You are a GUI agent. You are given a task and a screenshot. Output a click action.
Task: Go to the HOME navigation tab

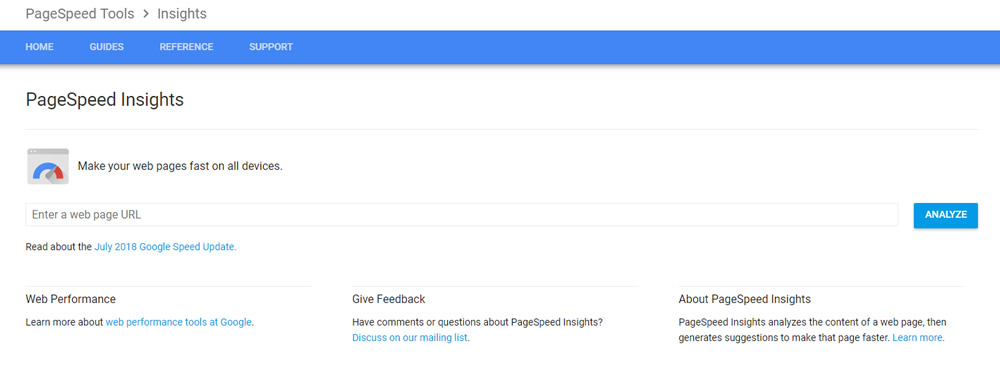40,47
